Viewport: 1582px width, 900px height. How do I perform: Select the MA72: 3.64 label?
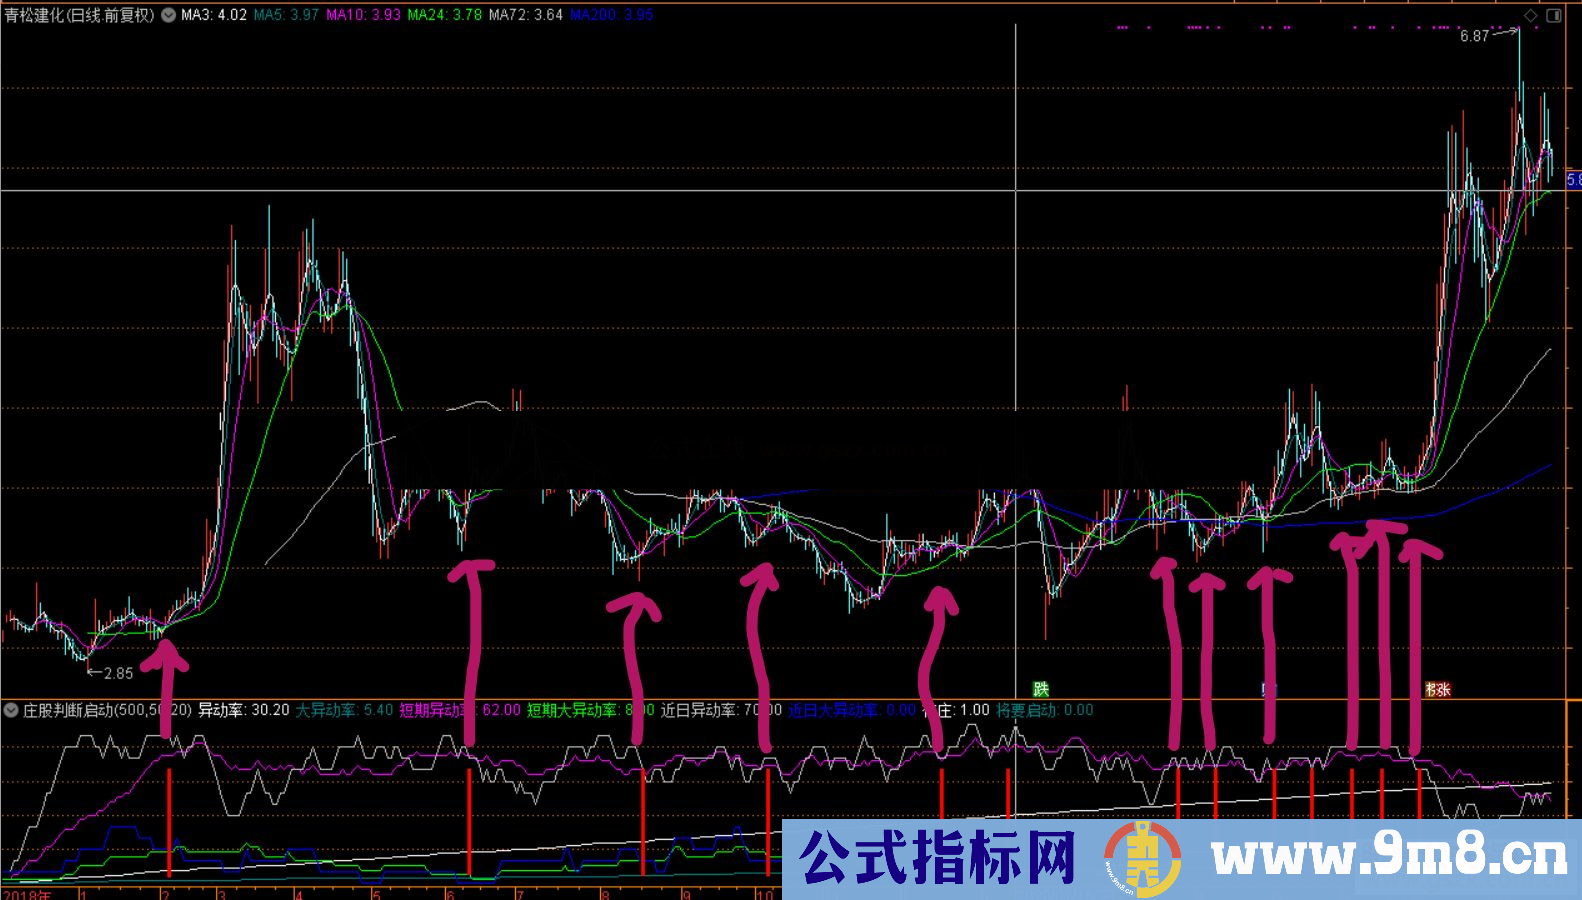click(x=526, y=15)
